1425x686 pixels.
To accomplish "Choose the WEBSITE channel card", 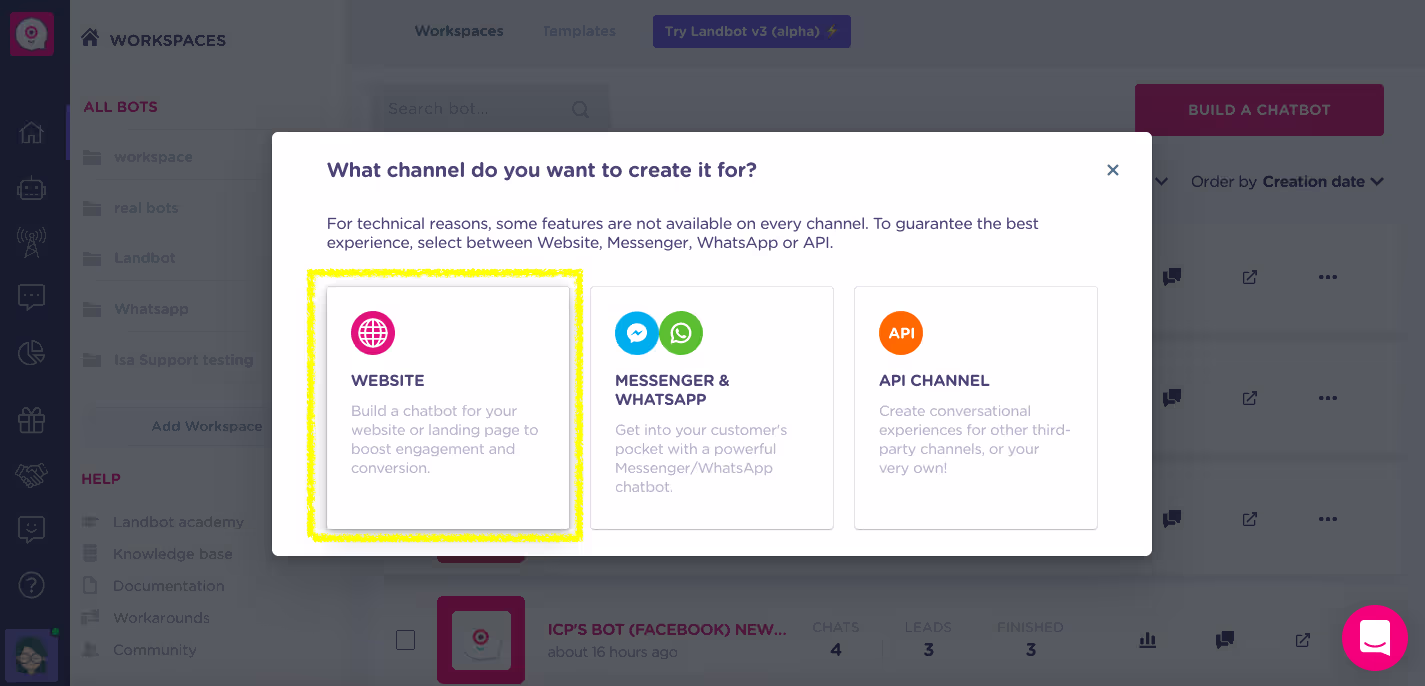I will (448, 408).
